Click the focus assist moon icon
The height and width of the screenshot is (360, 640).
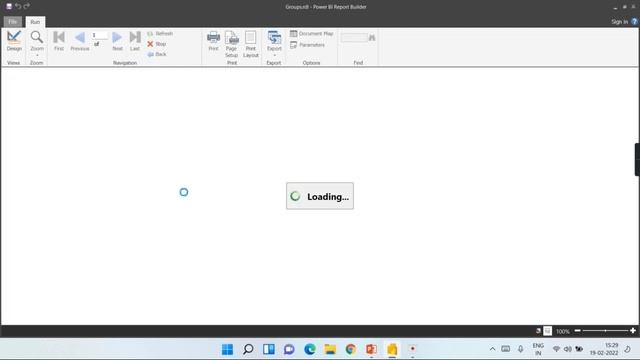point(627,349)
